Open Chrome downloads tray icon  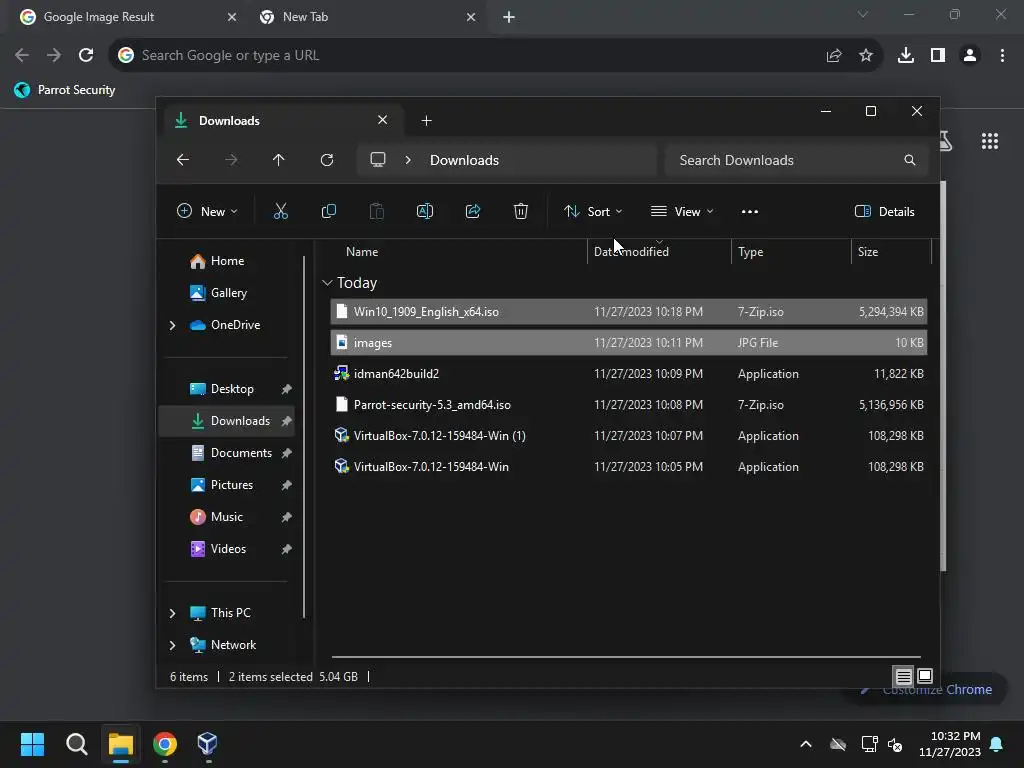(x=906, y=56)
